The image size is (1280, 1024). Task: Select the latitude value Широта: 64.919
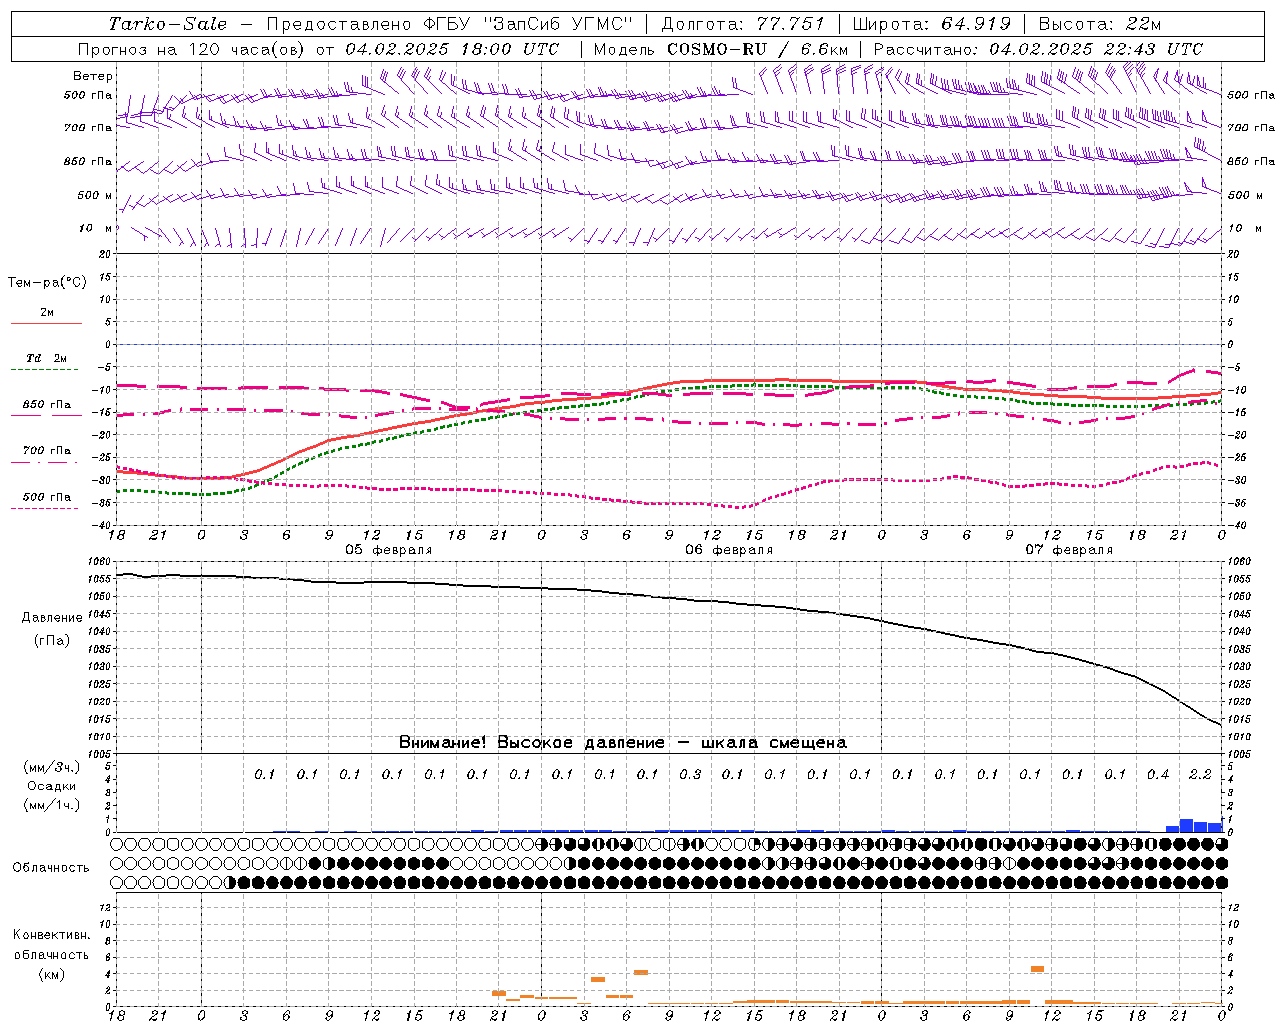click(931, 24)
